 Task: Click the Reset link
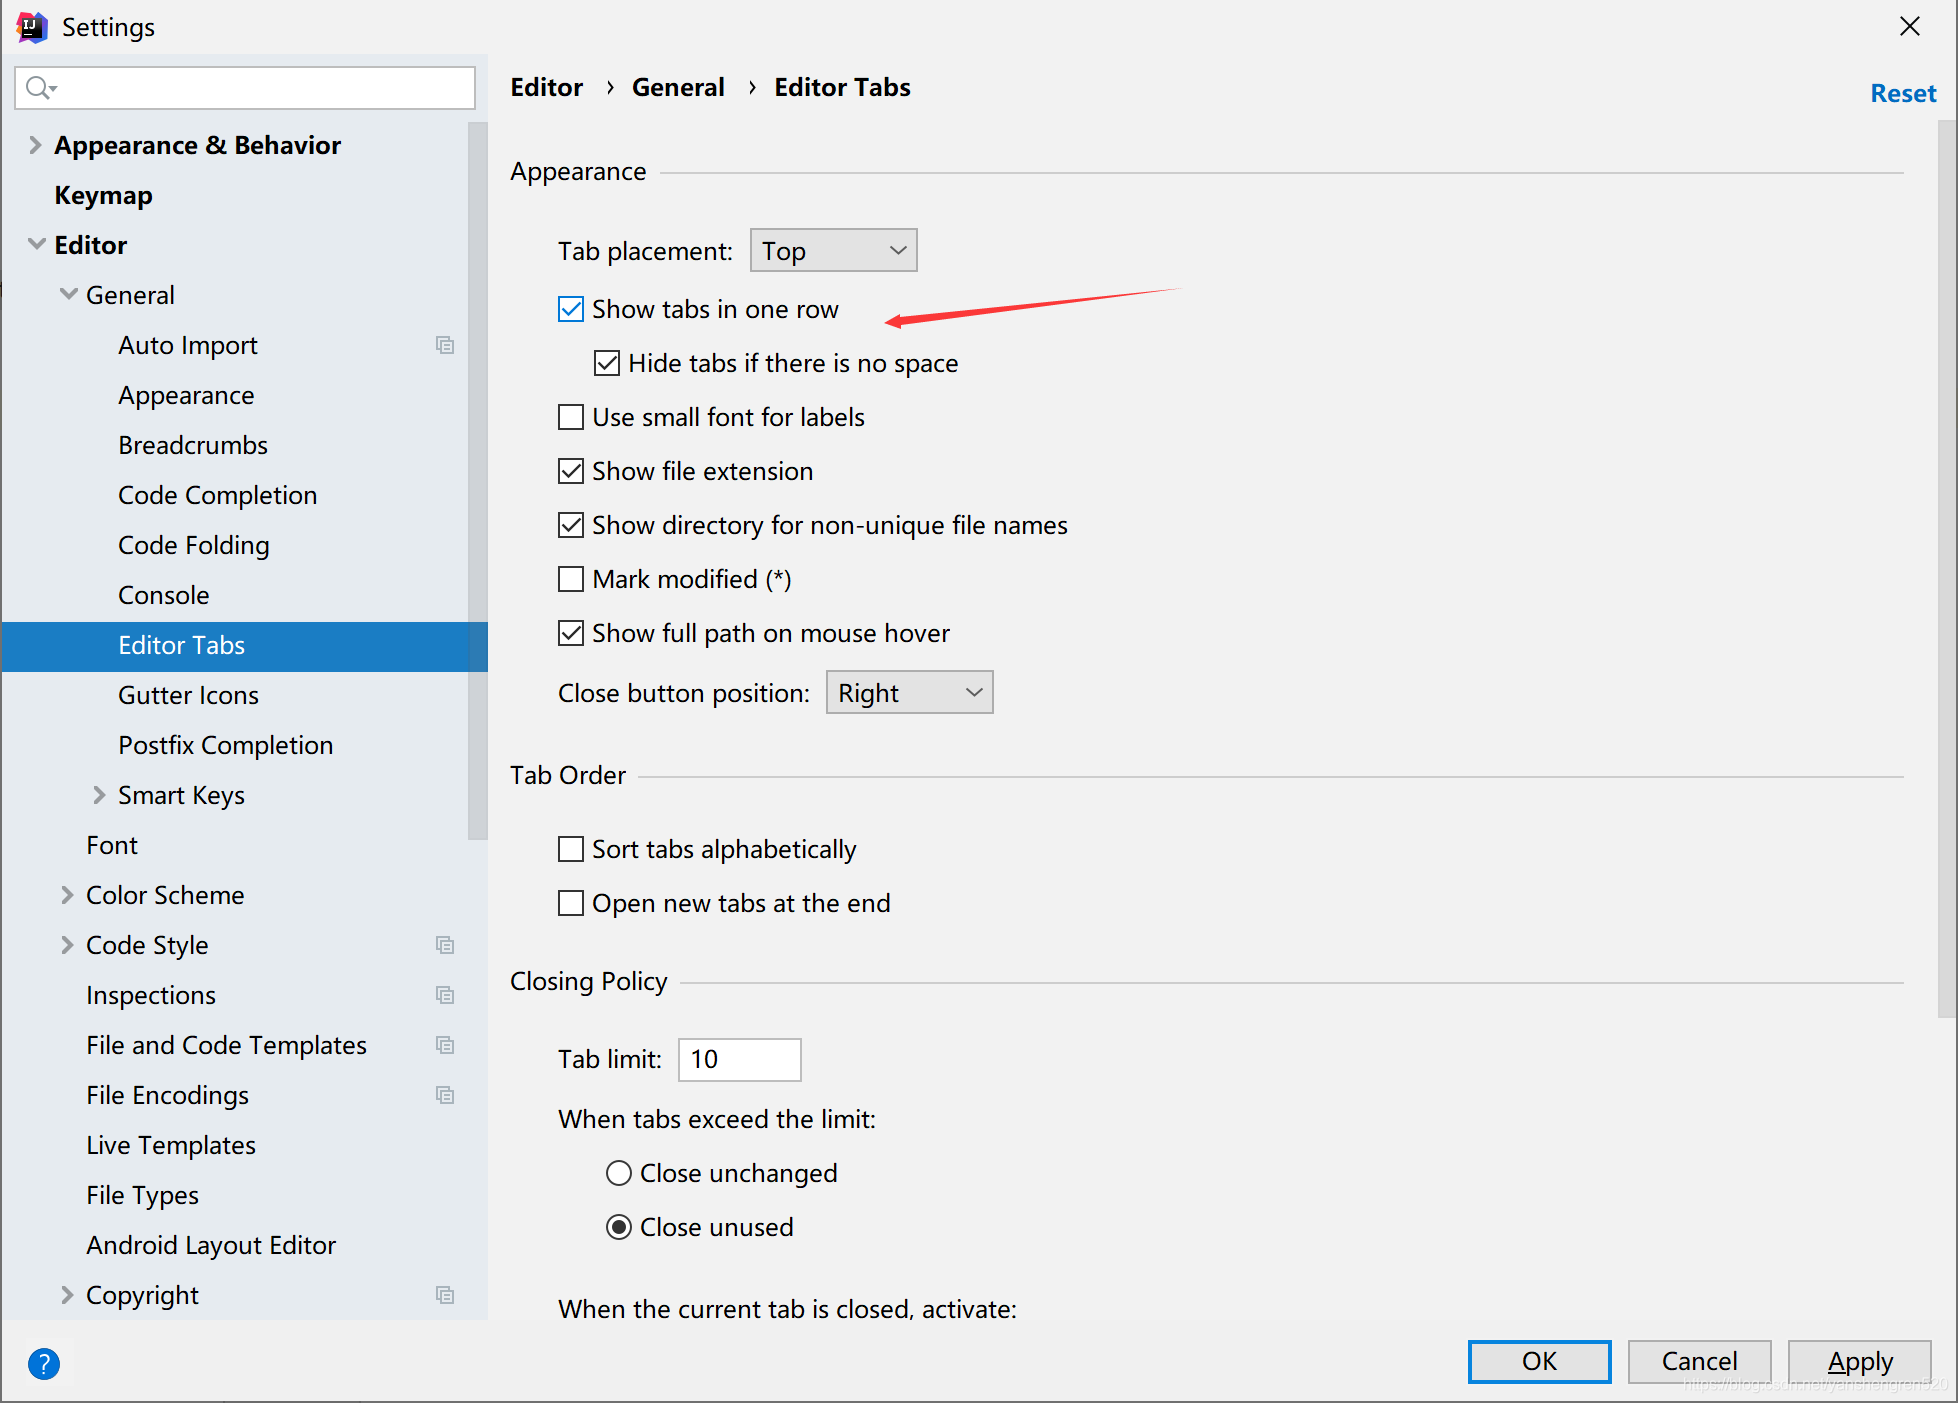coord(1902,93)
